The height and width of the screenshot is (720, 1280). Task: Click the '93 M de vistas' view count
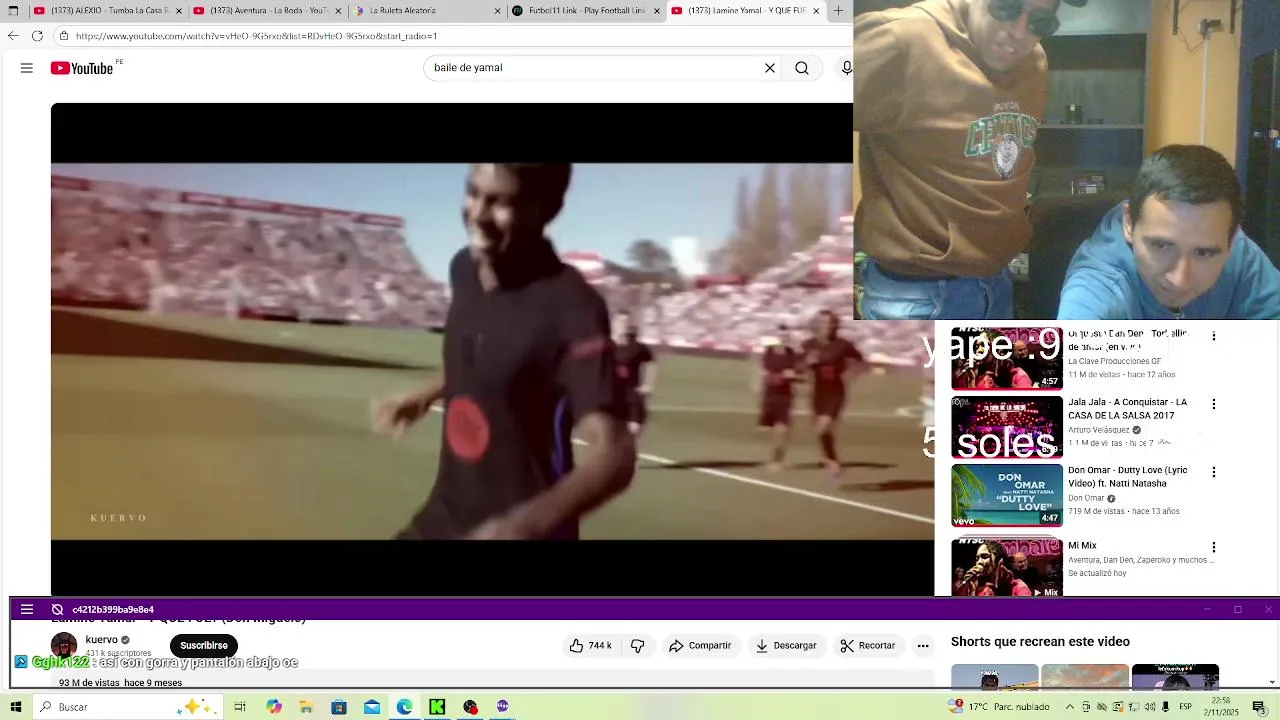[90, 683]
